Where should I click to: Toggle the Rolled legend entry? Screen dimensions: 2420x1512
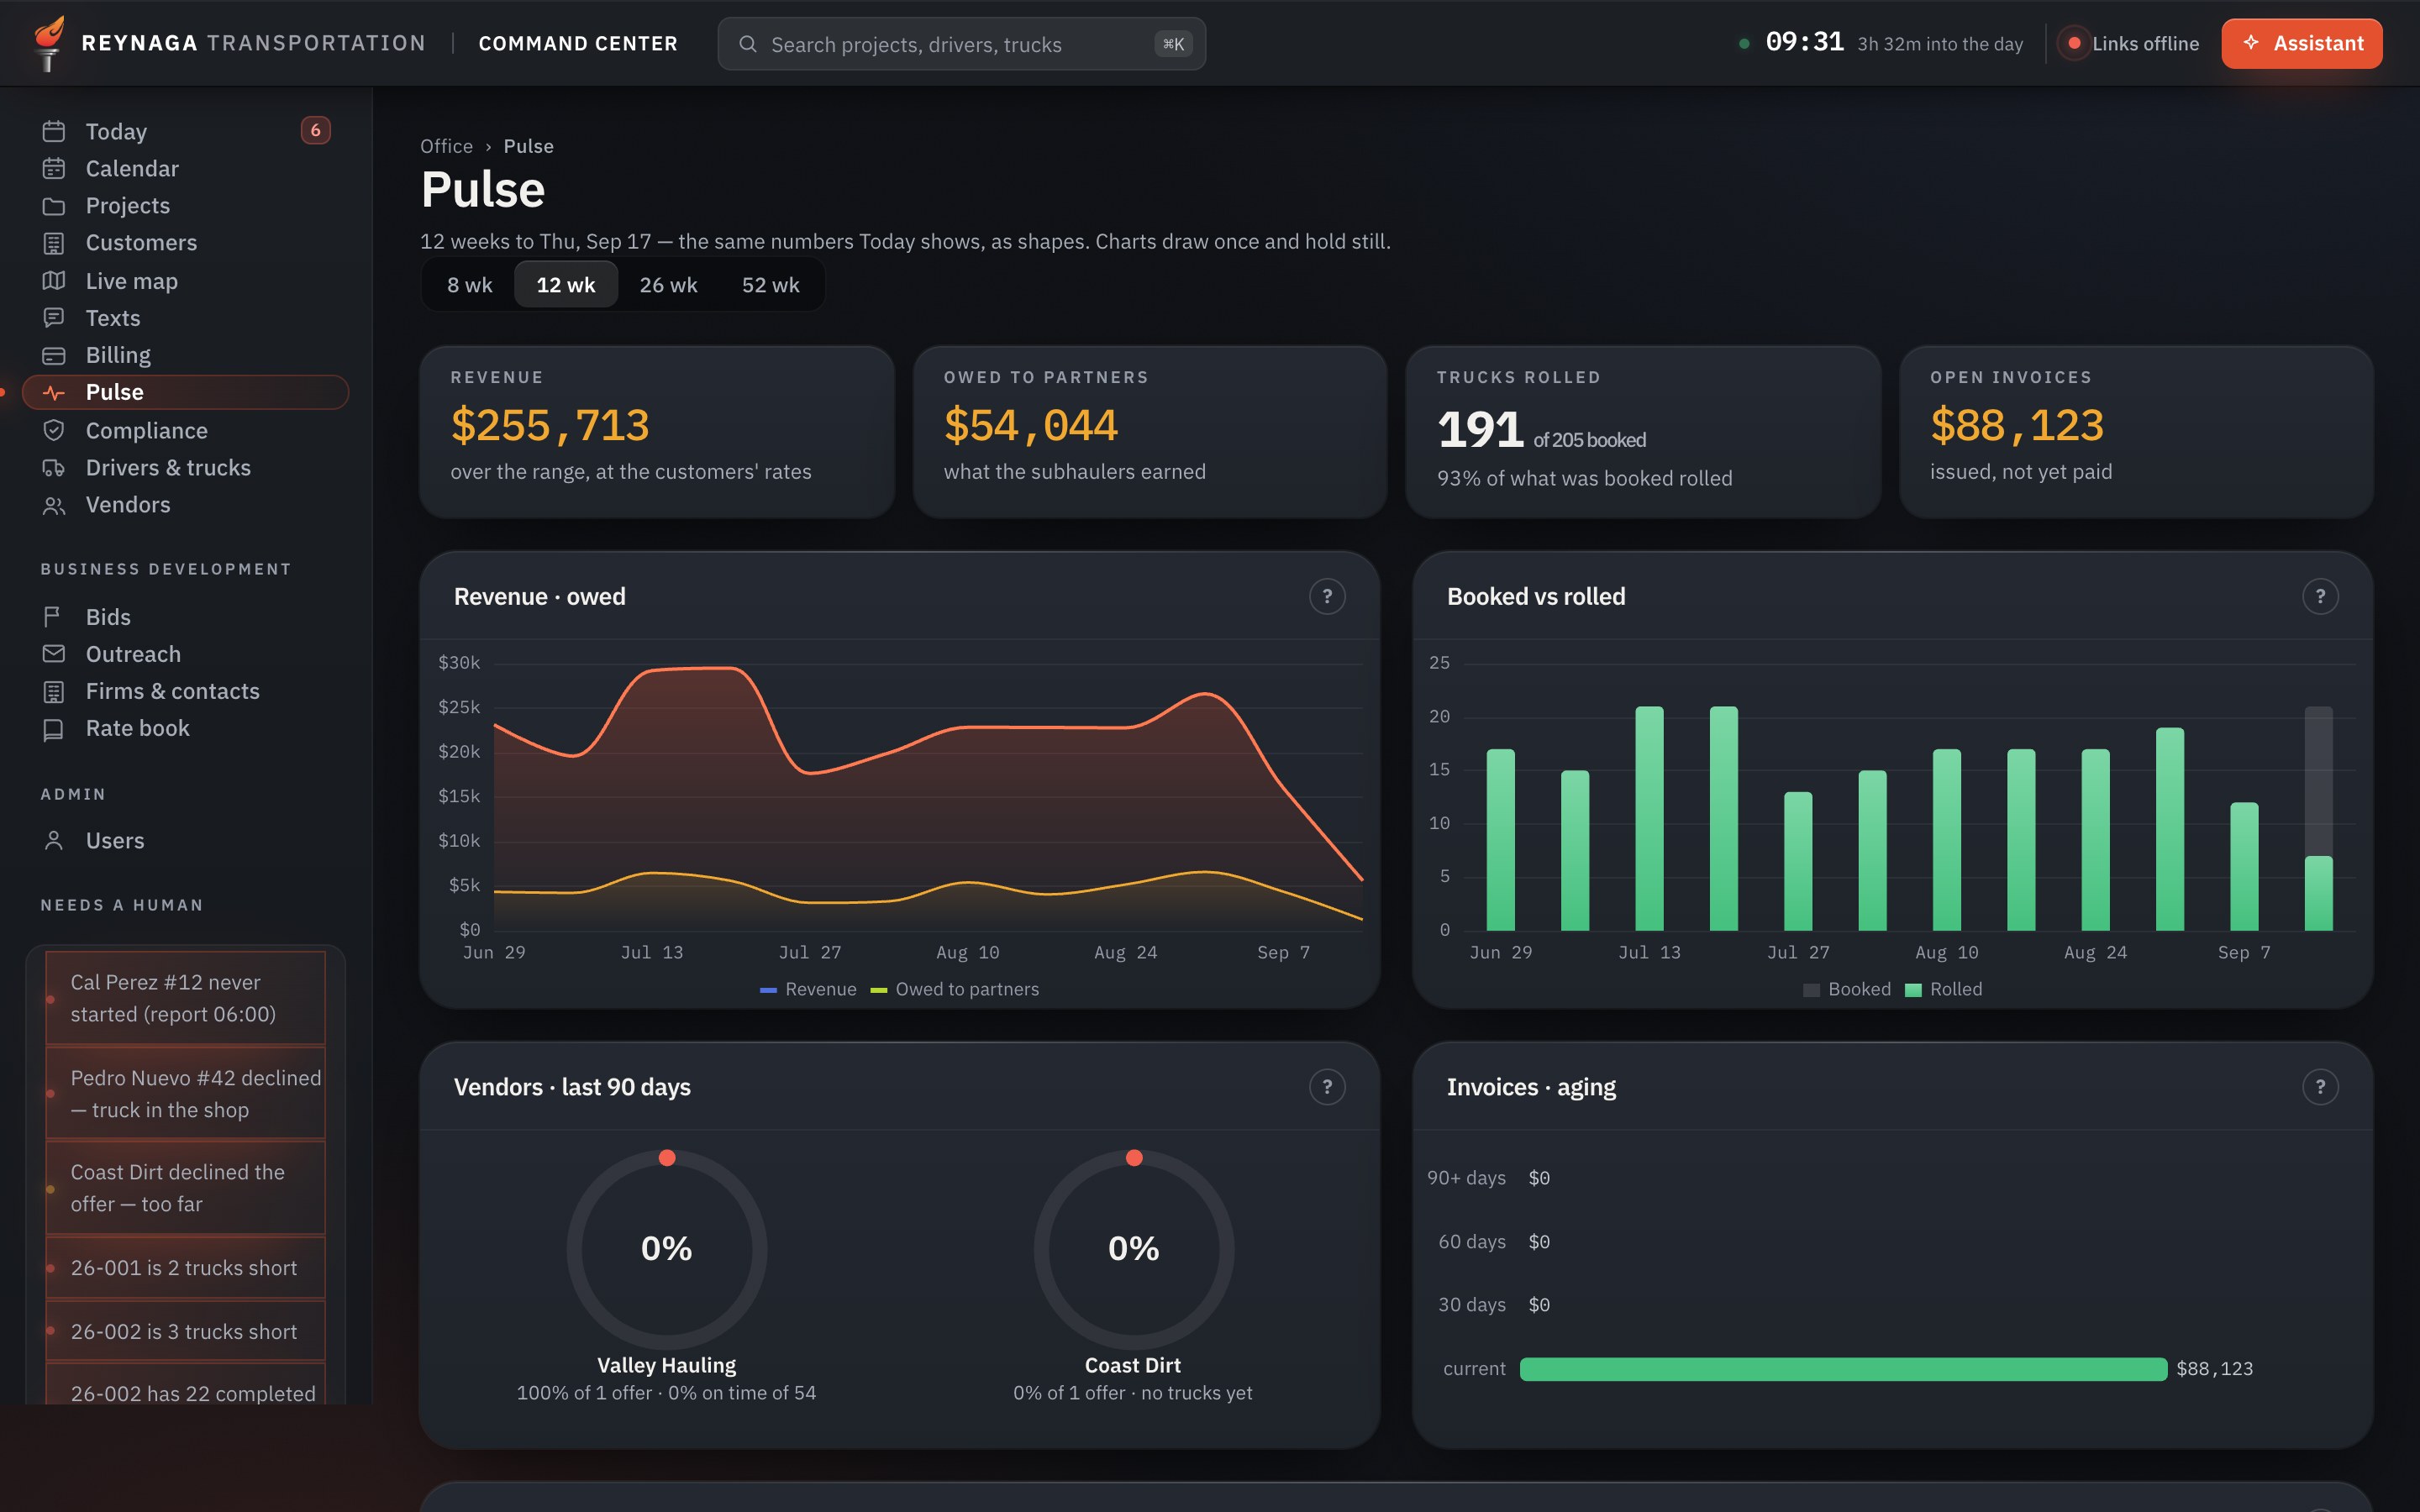point(1944,989)
